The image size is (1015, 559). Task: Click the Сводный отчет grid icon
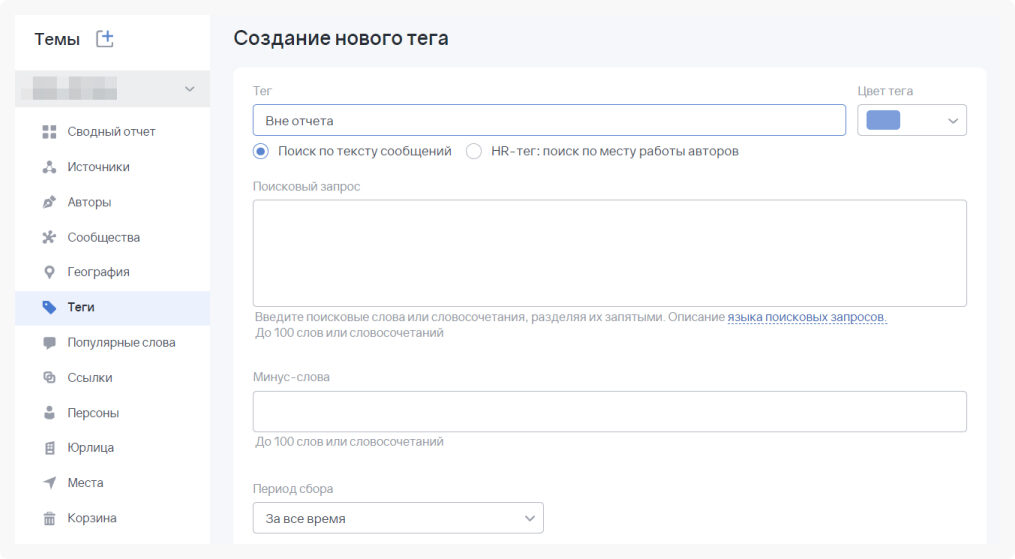point(49,132)
